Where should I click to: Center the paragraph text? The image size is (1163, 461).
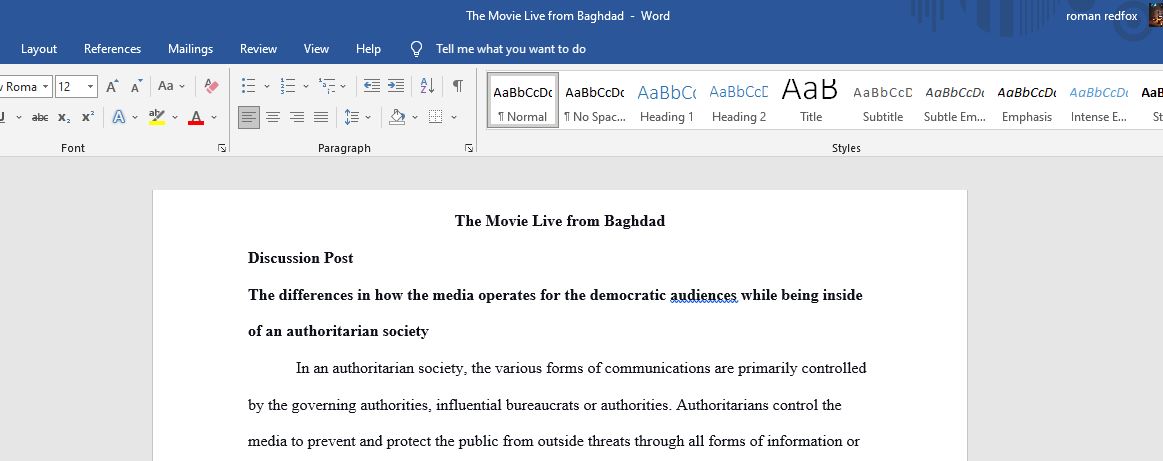click(273, 117)
